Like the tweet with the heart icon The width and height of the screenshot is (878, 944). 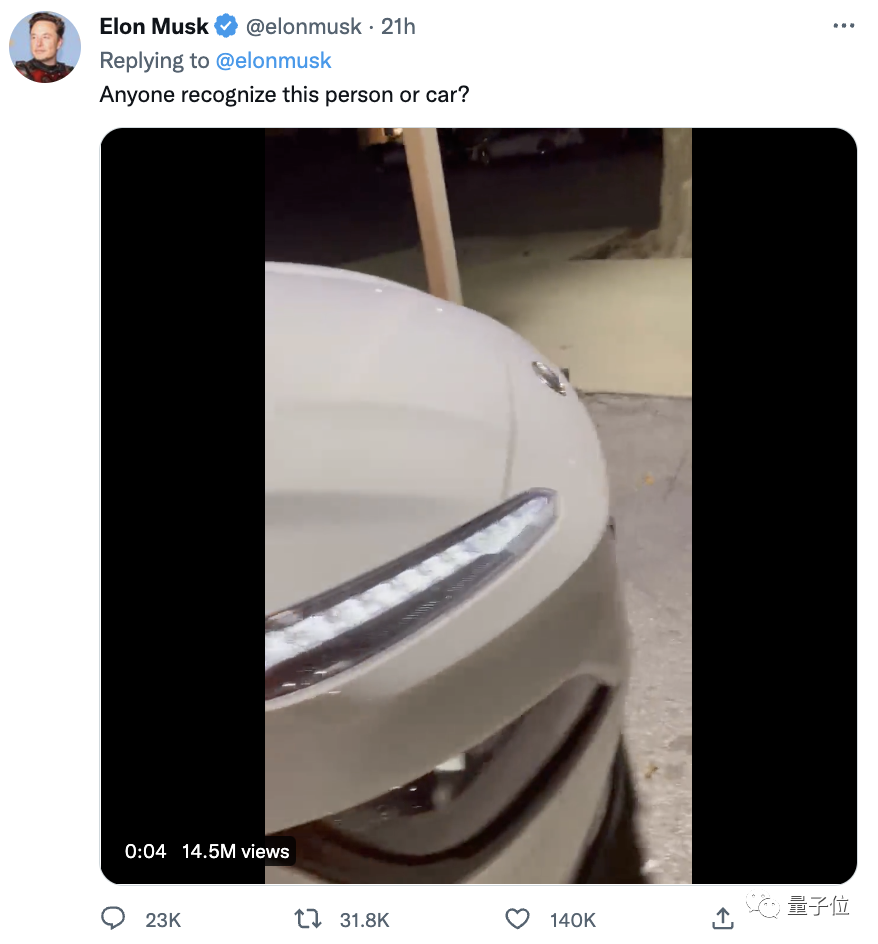517,919
